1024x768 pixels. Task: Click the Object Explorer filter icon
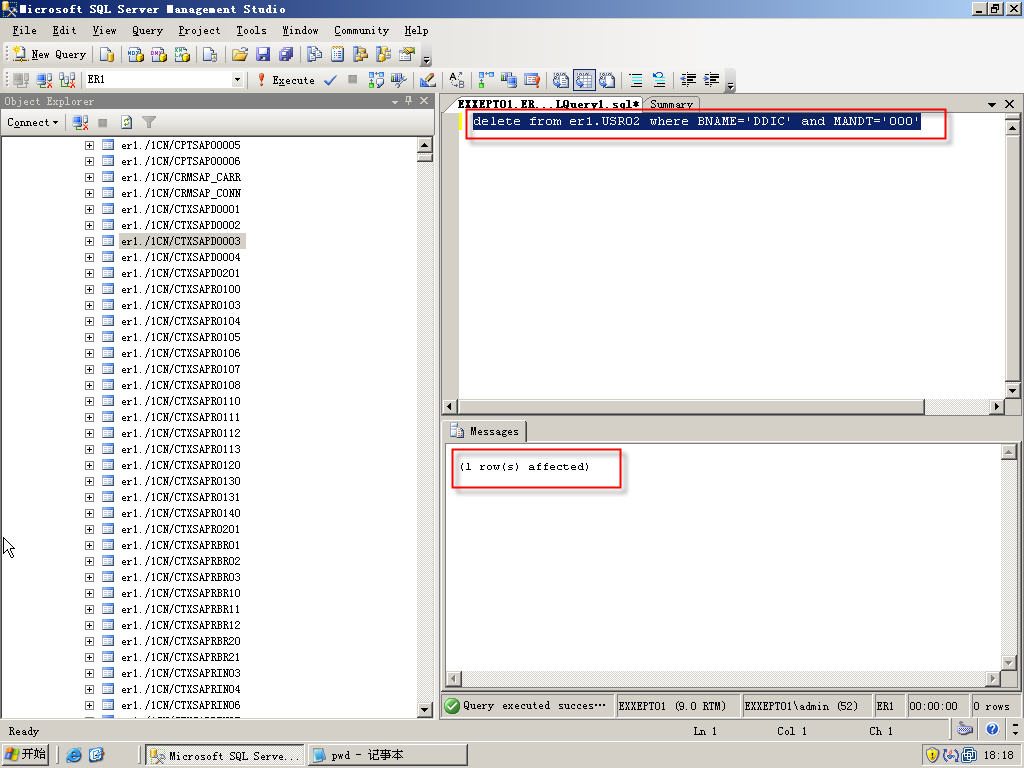point(149,122)
